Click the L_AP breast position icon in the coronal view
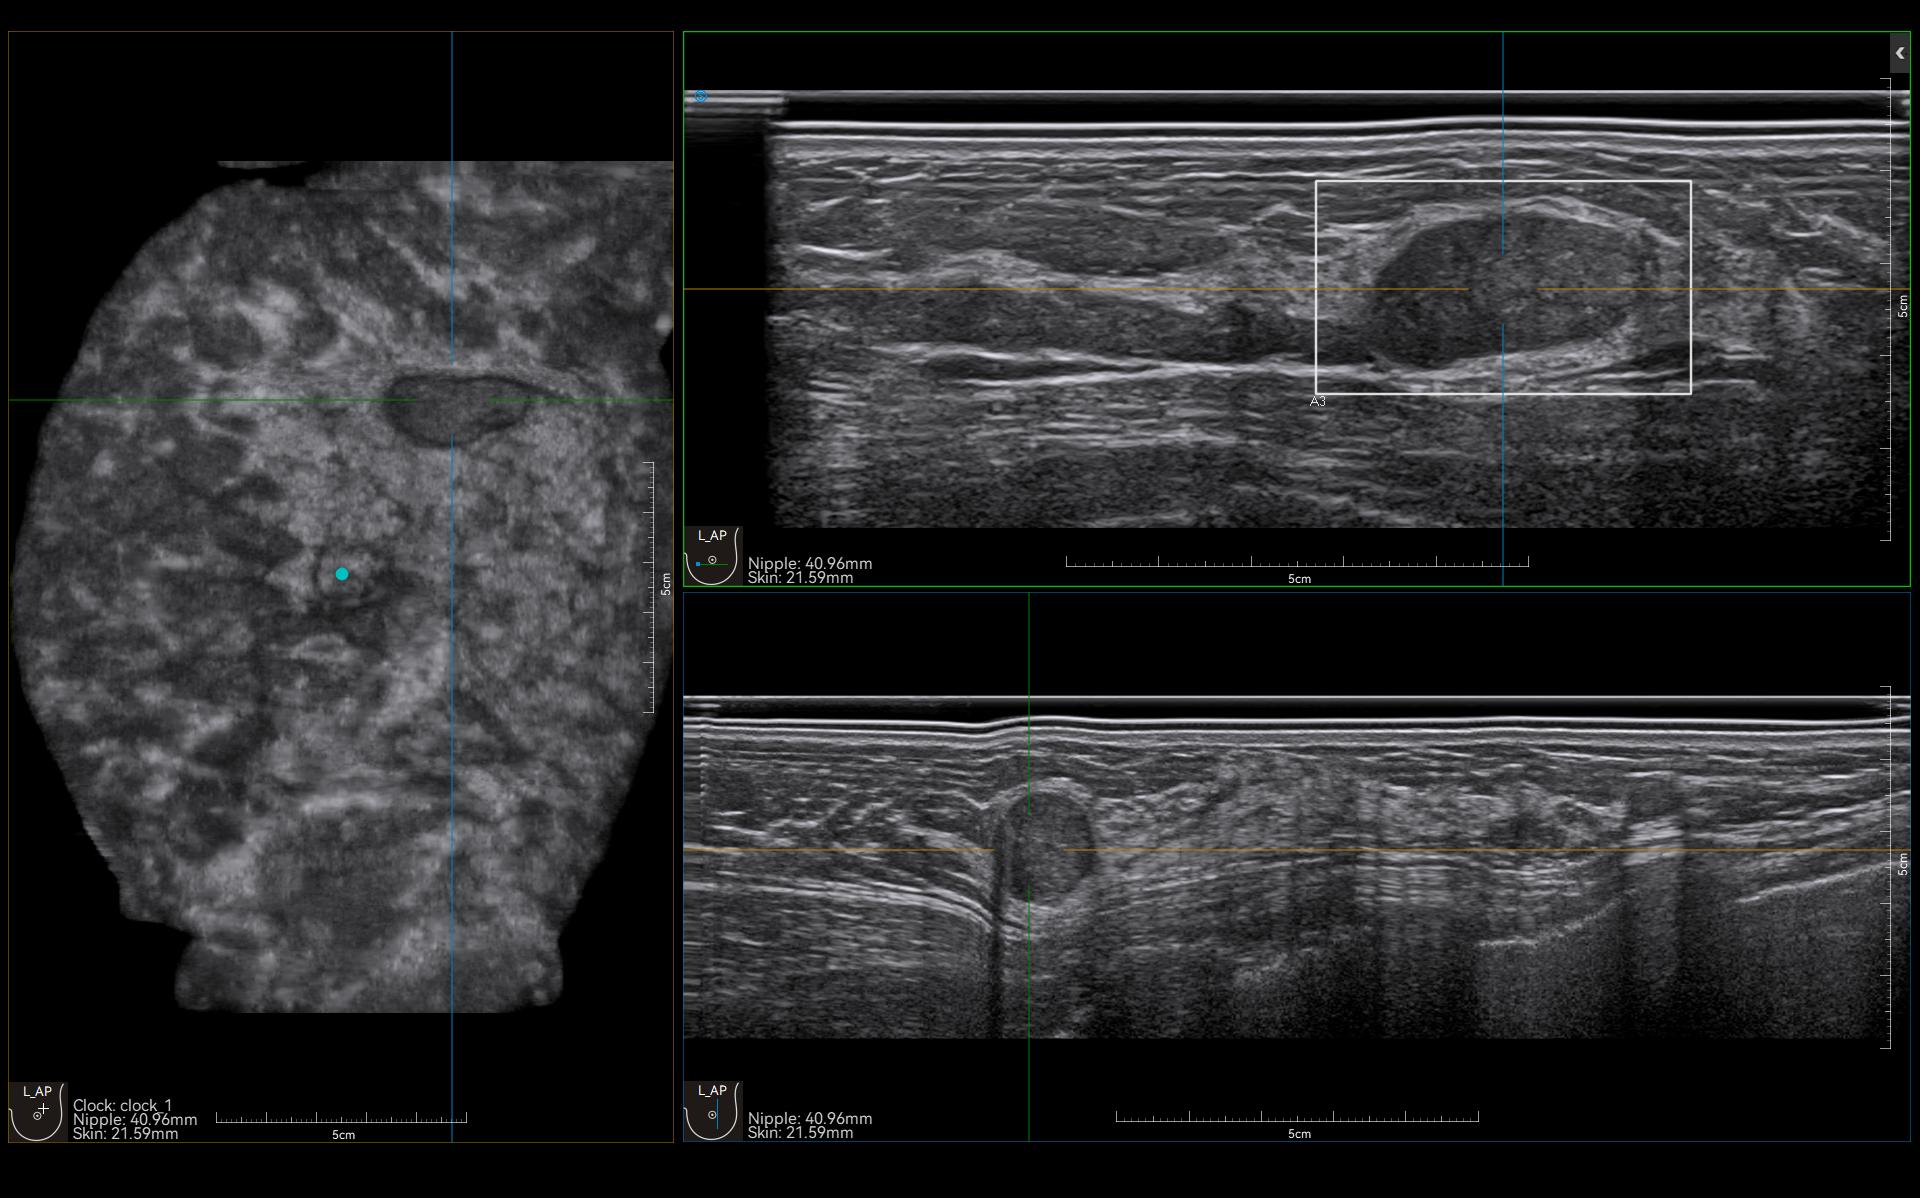Screen dimensions: 1920x1198 tap(38, 1110)
